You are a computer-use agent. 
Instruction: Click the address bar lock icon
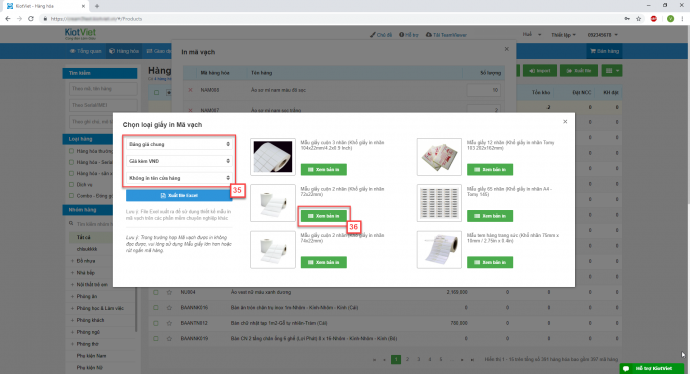(45, 18)
